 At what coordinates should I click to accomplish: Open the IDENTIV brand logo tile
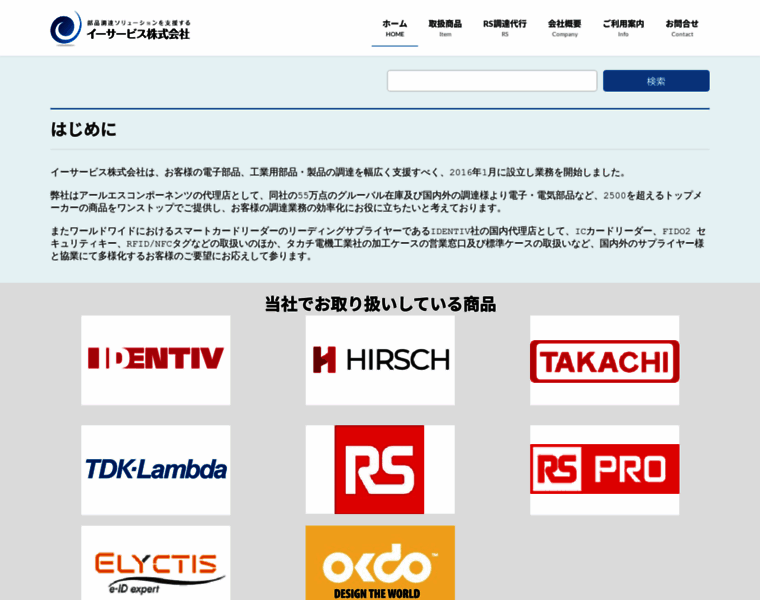pyautogui.click(x=156, y=360)
